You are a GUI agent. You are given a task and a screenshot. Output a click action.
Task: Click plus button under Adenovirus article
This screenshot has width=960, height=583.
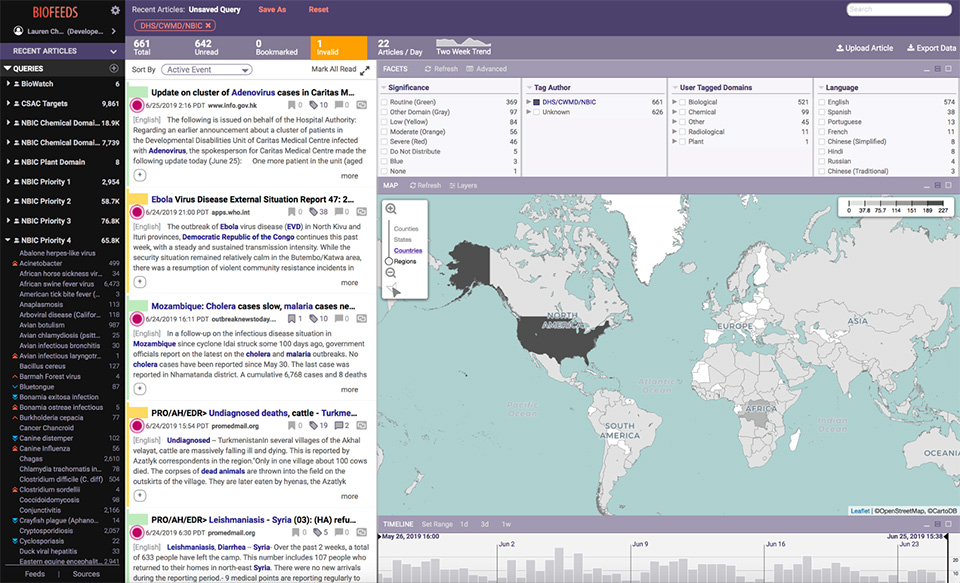140,176
